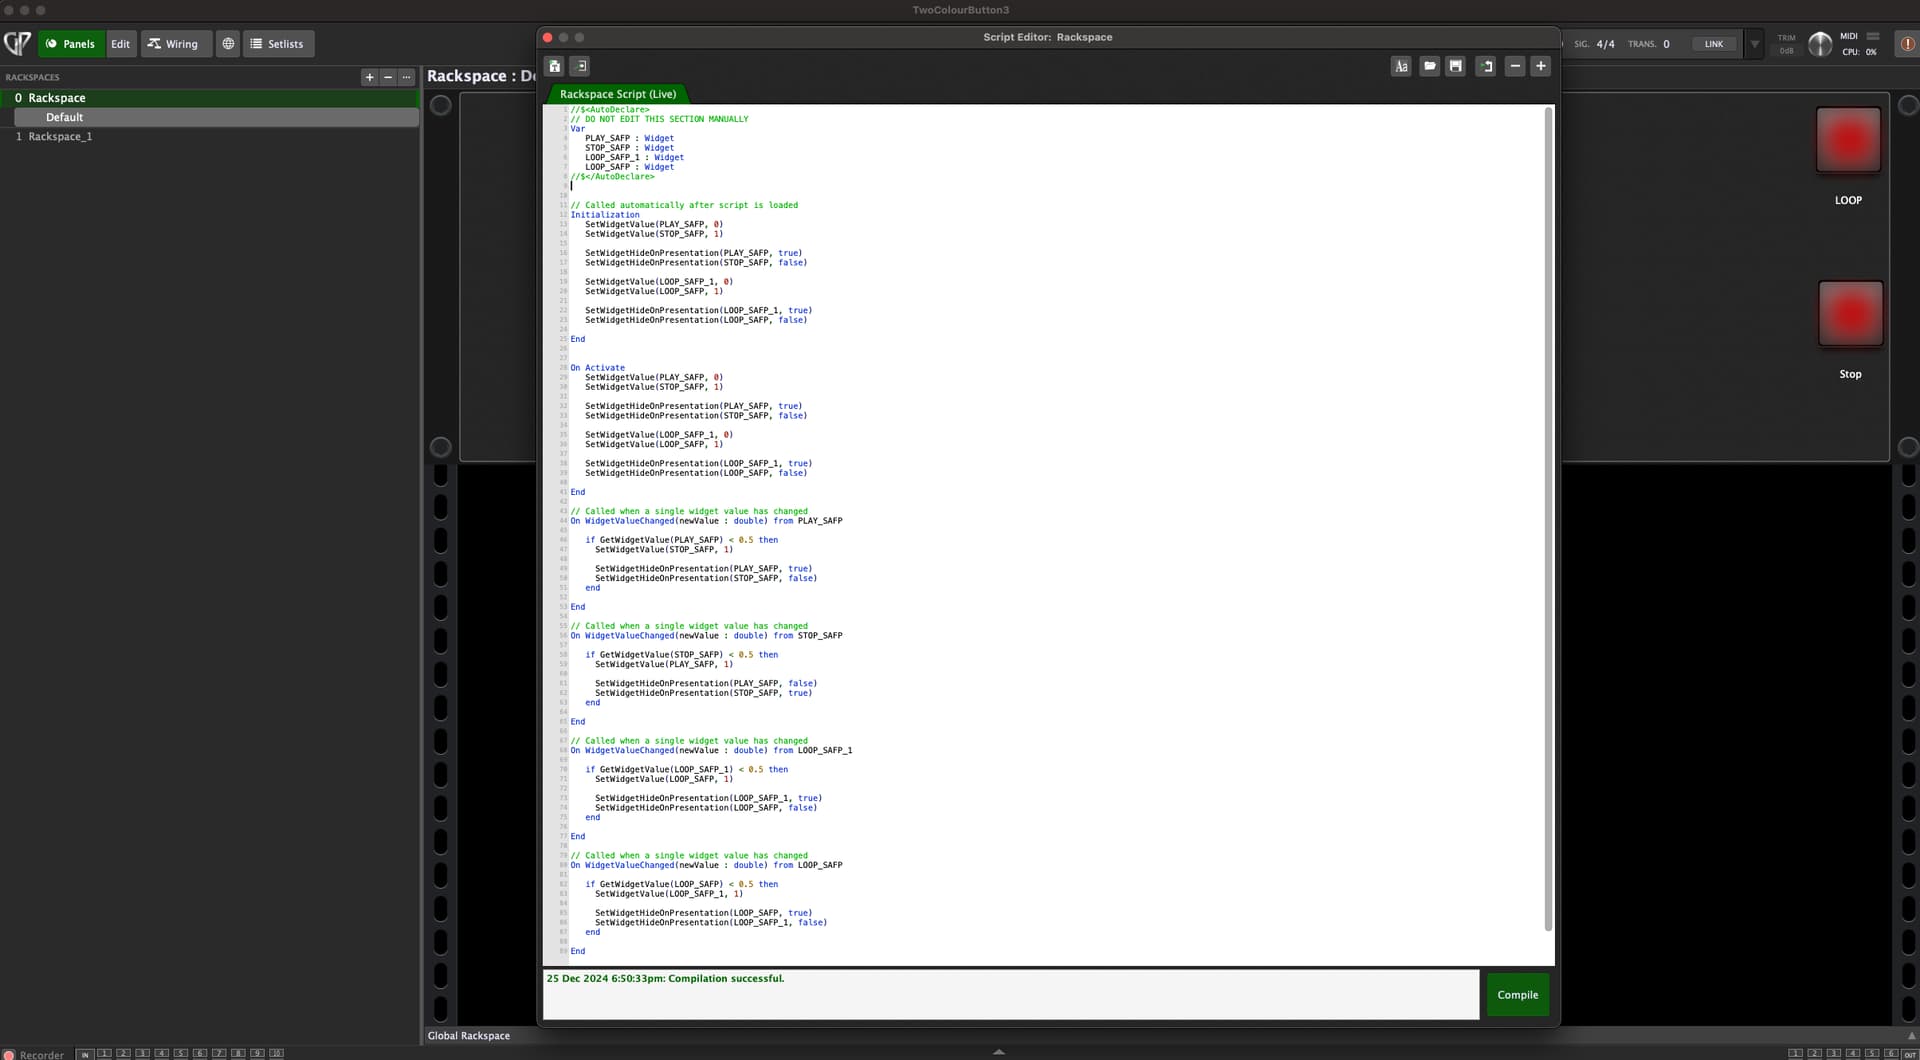Click the font settings Aa icon
The image size is (1920, 1060).
(x=1401, y=66)
